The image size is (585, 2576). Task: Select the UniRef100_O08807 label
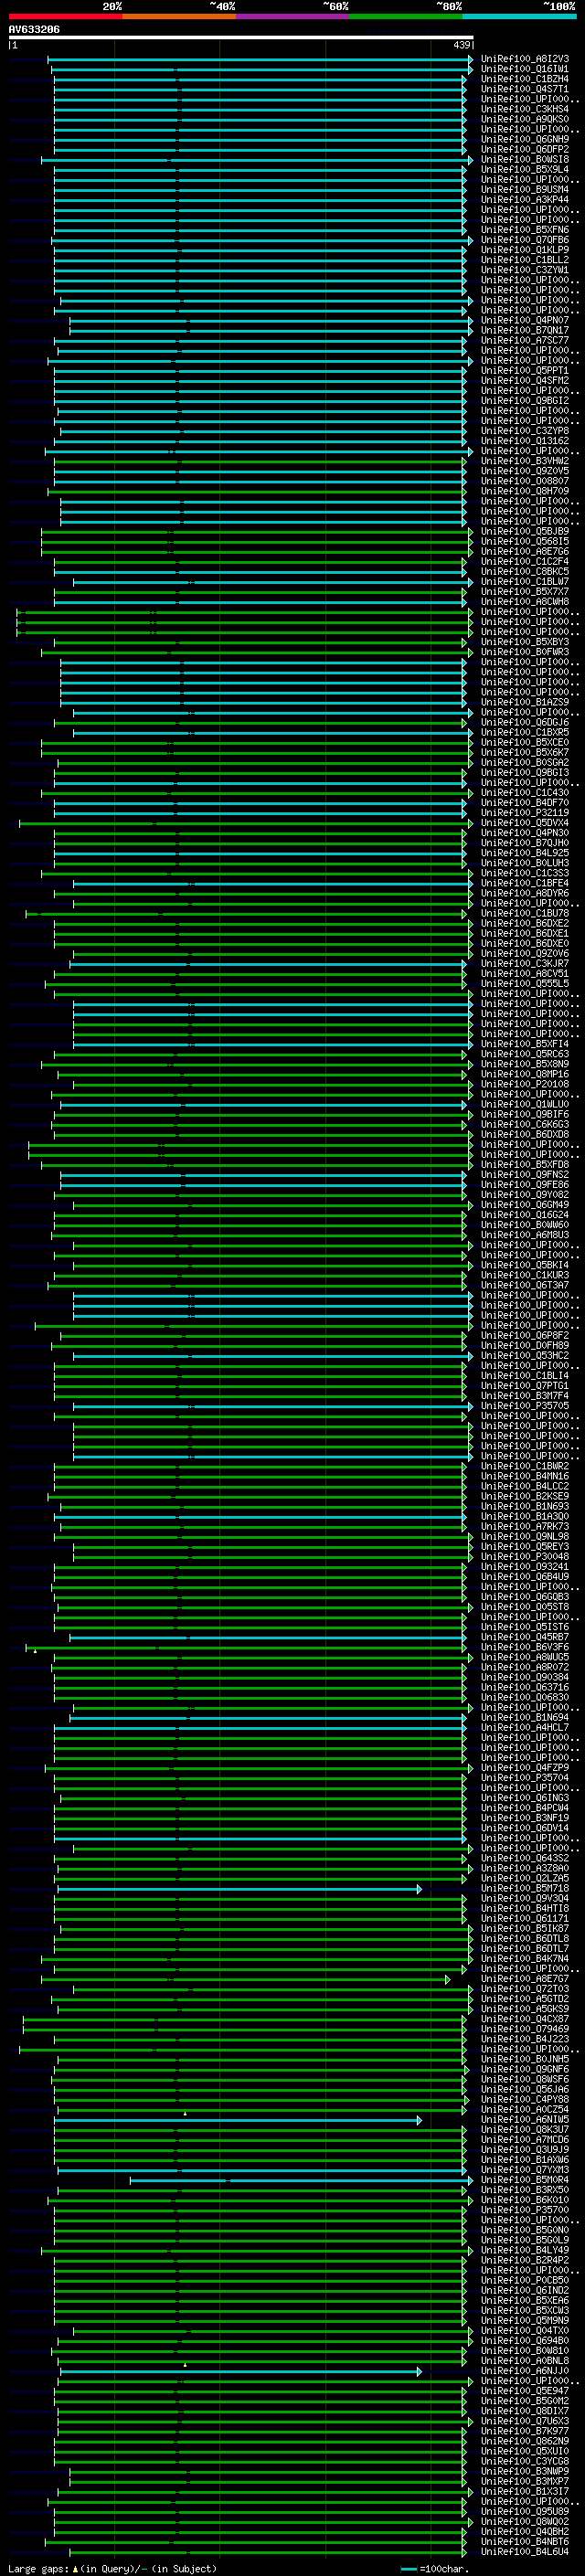[x=524, y=481]
